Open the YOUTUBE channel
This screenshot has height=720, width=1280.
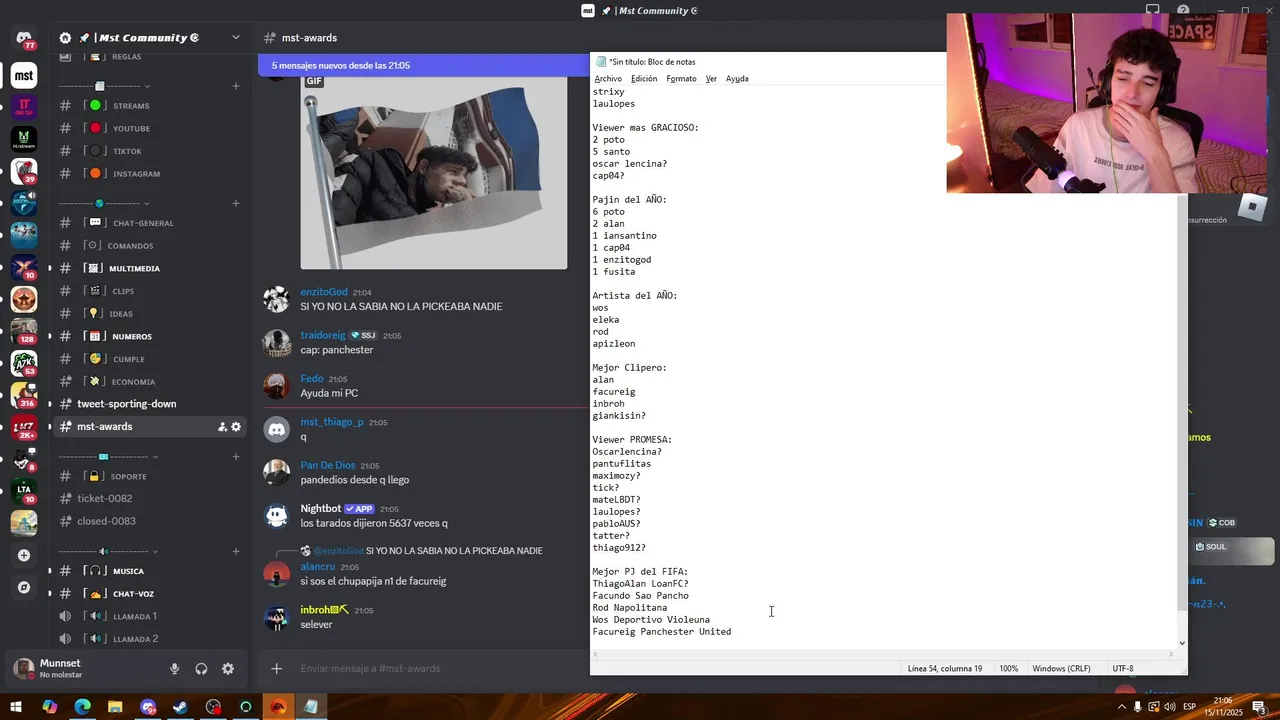[150, 128]
